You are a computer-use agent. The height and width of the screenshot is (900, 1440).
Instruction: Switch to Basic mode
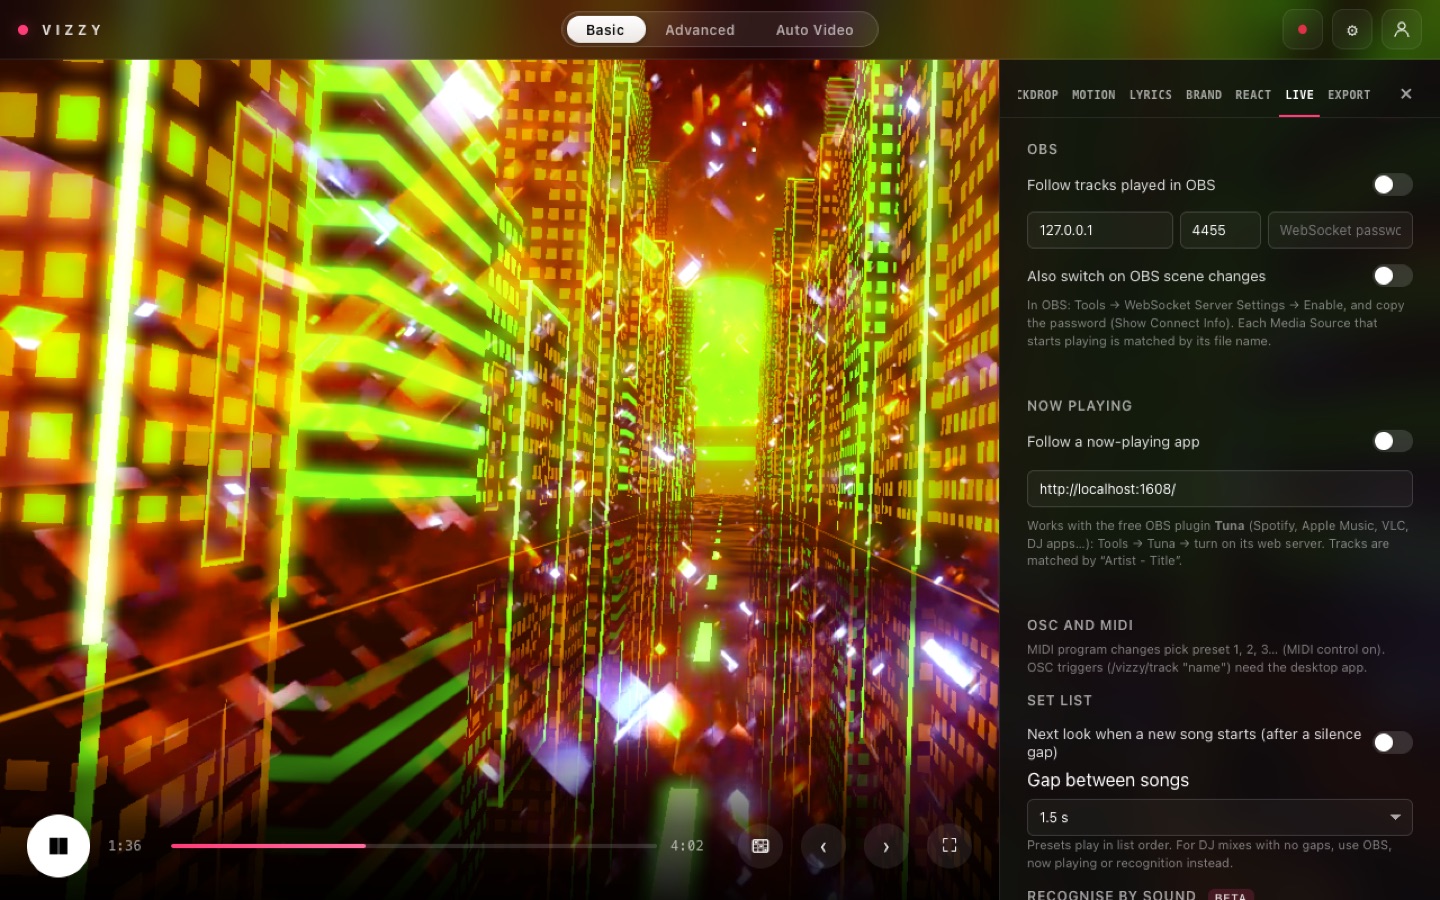point(605,30)
